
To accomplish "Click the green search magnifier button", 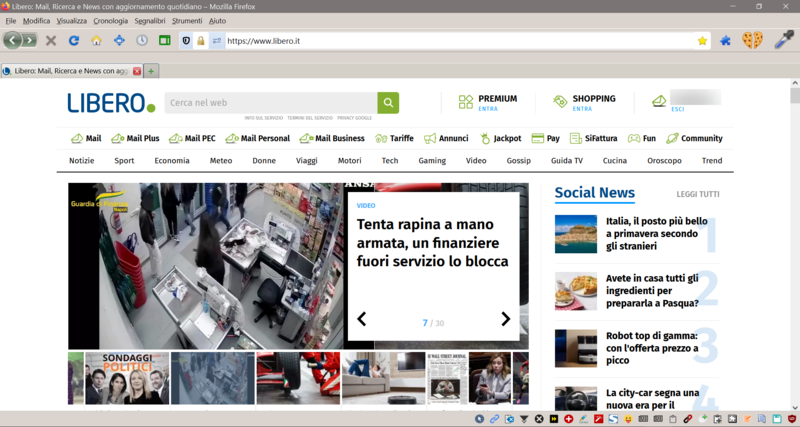I will (388, 103).
